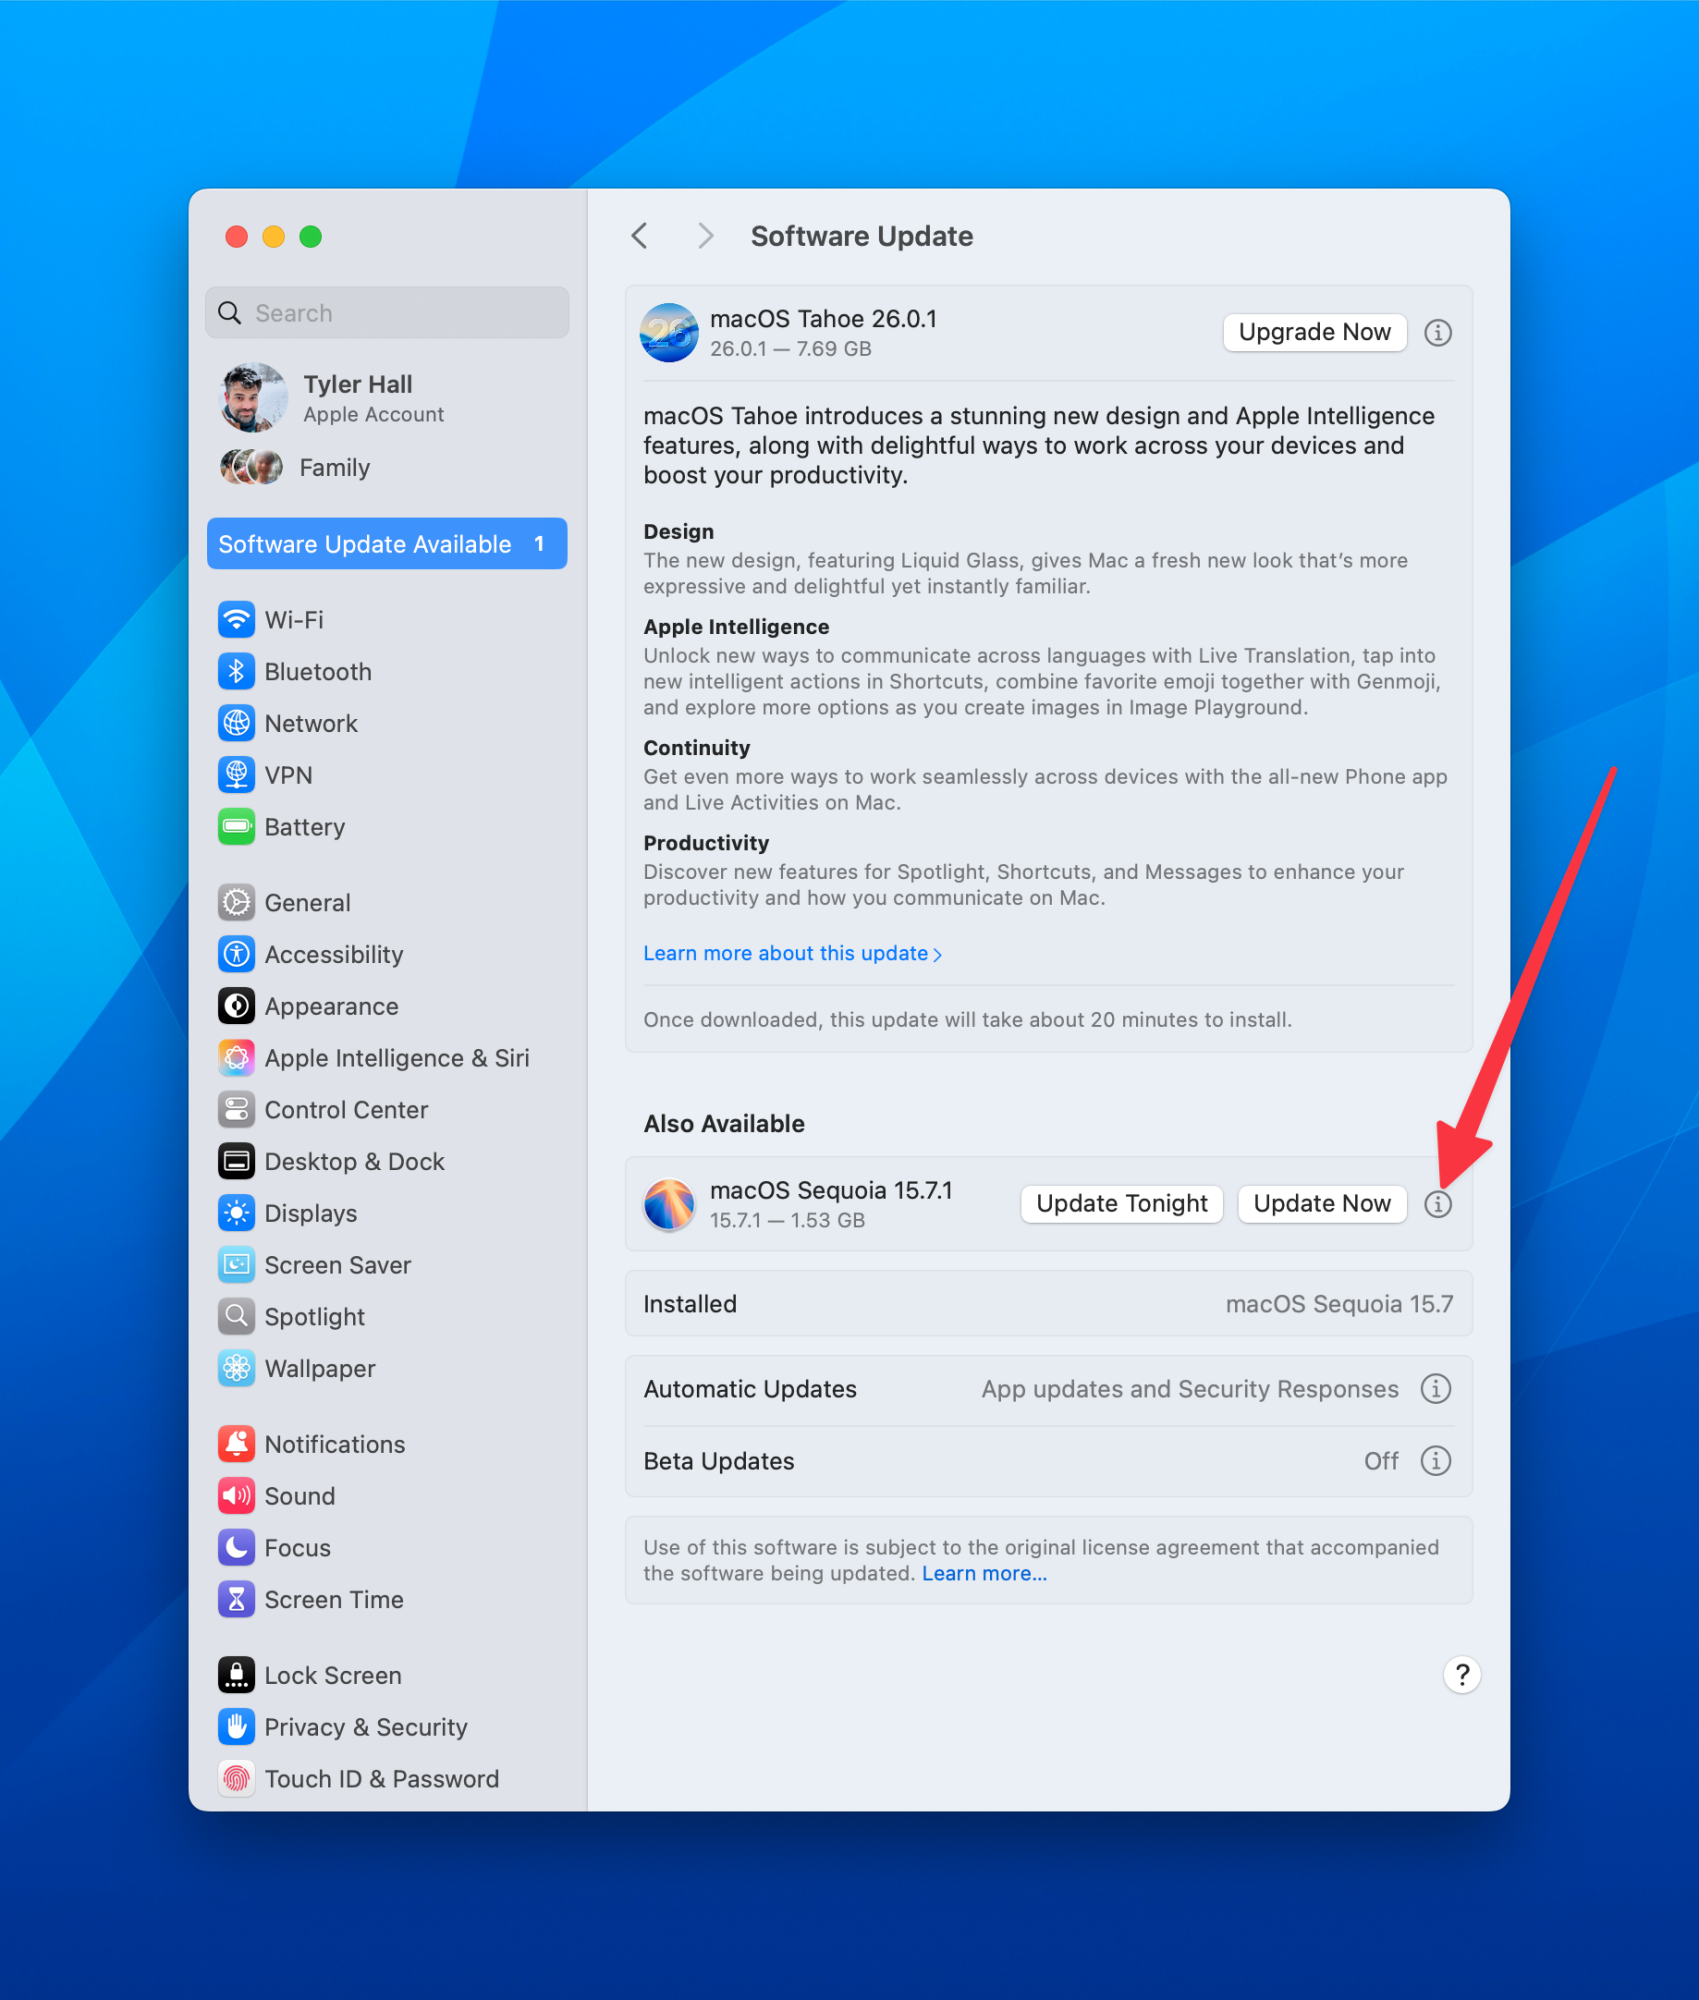The image size is (1699, 2000).
Task: Click Upgrade Now for macOS Tahoe
Action: [1314, 332]
